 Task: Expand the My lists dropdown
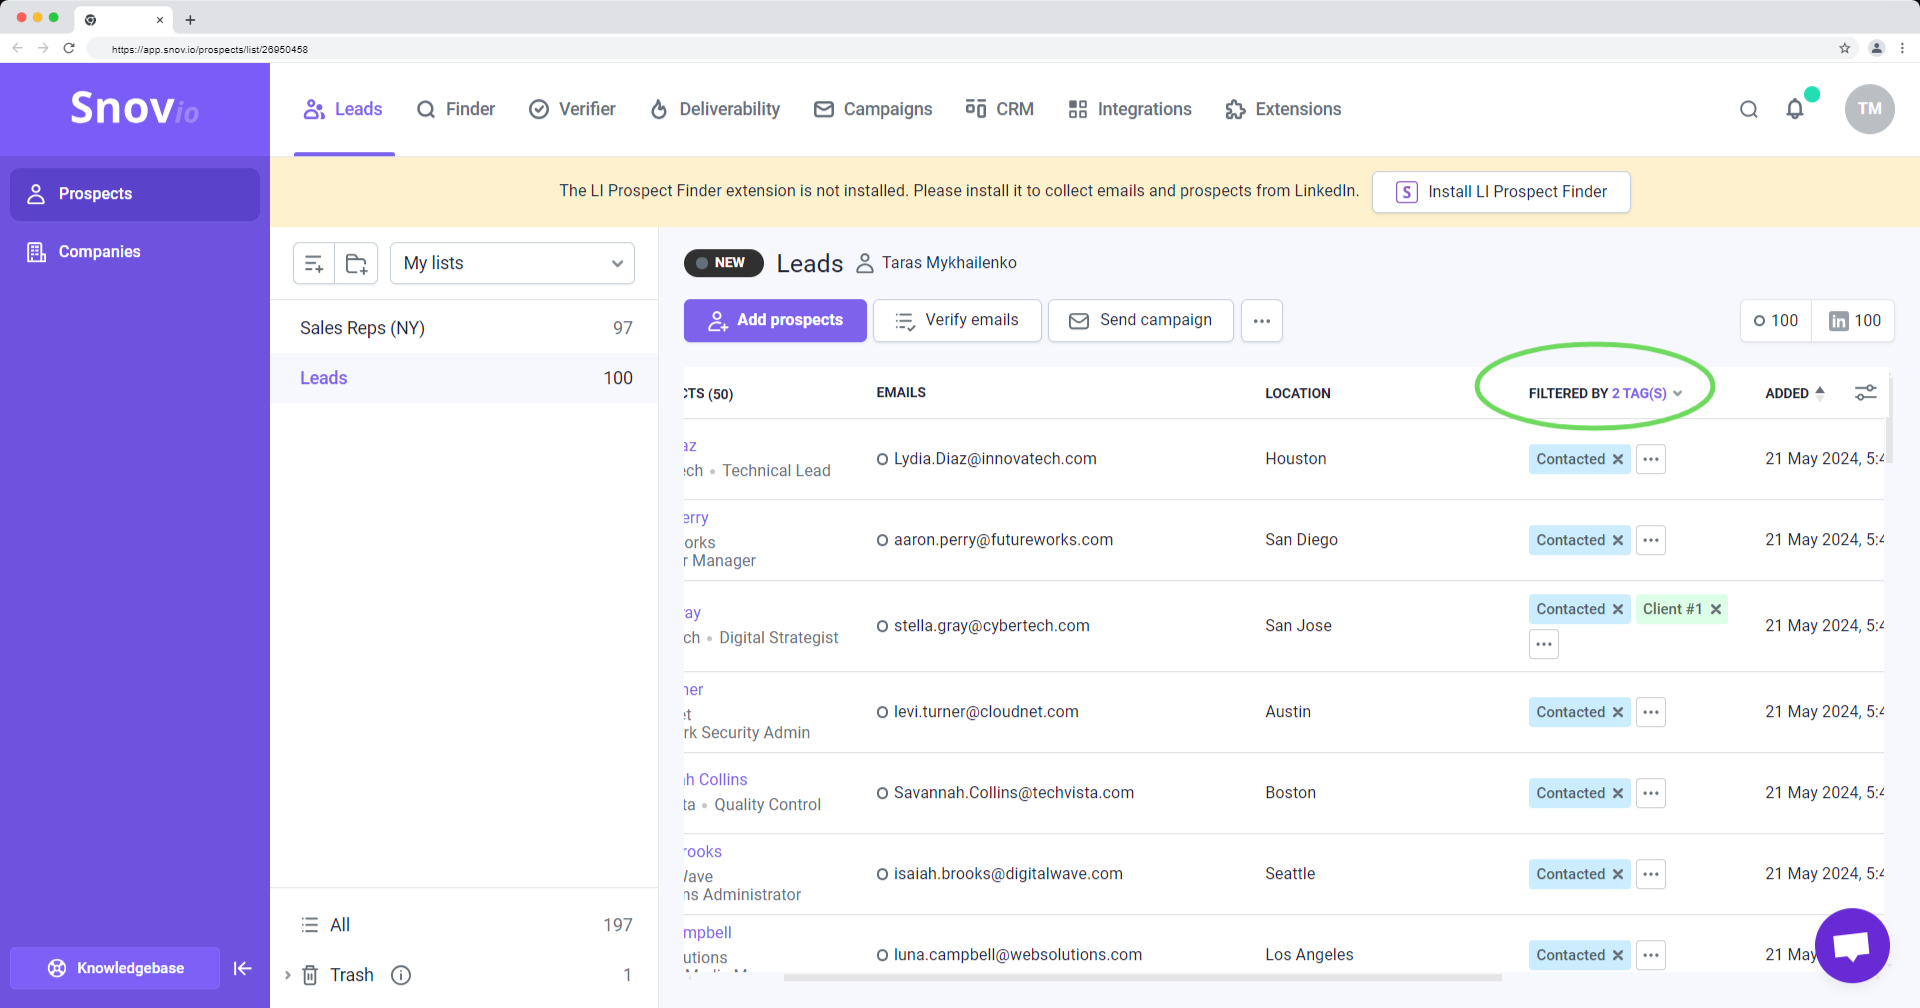point(512,263)
